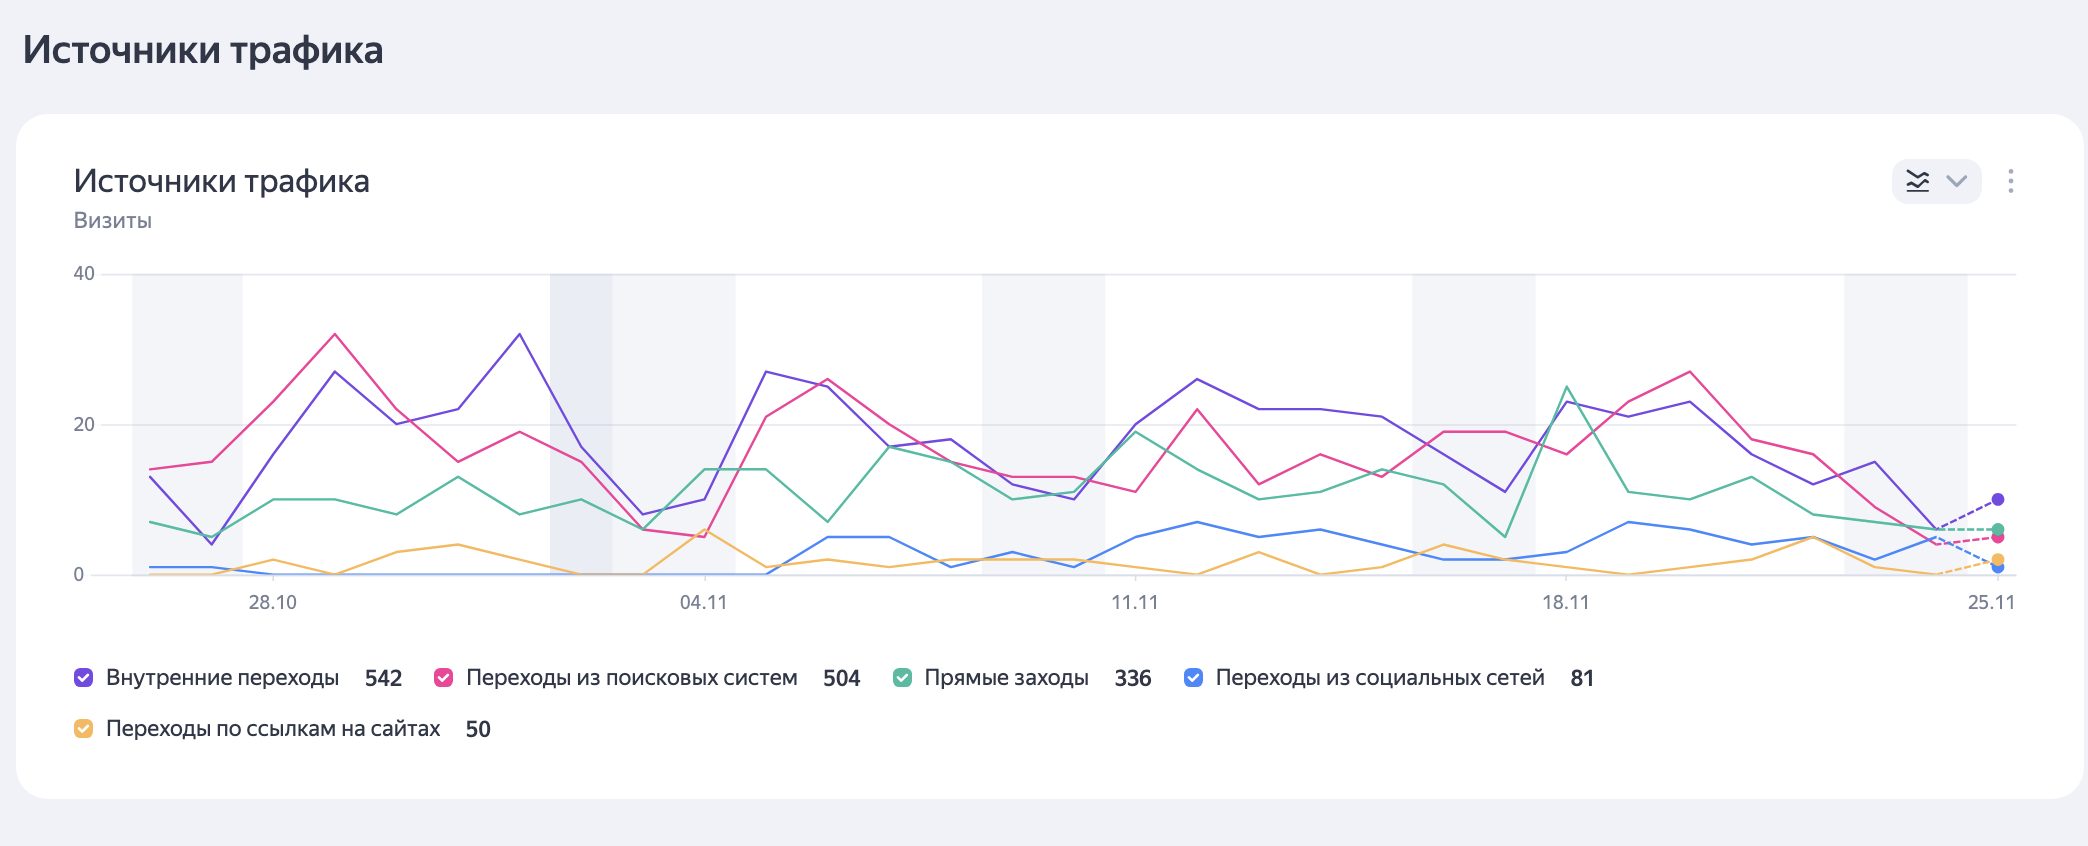2088x846 pixels.
Task: Uncheck the Внутренние переходы series checkbox
Action: (84, 678)
